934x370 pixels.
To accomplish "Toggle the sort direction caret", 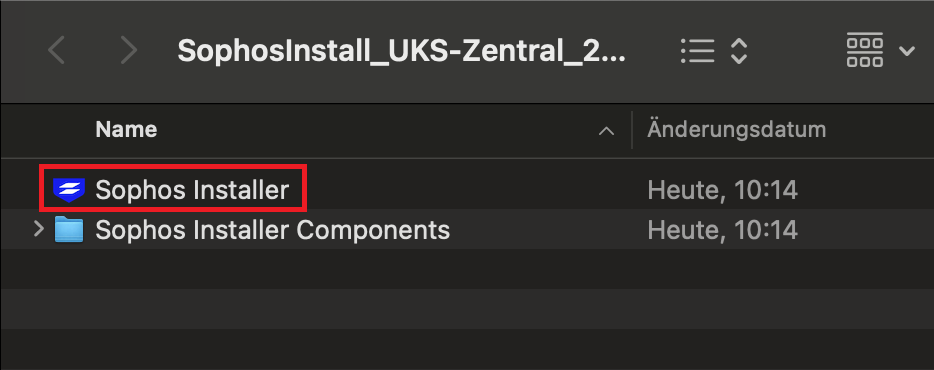I will click(x=606, y=131).
